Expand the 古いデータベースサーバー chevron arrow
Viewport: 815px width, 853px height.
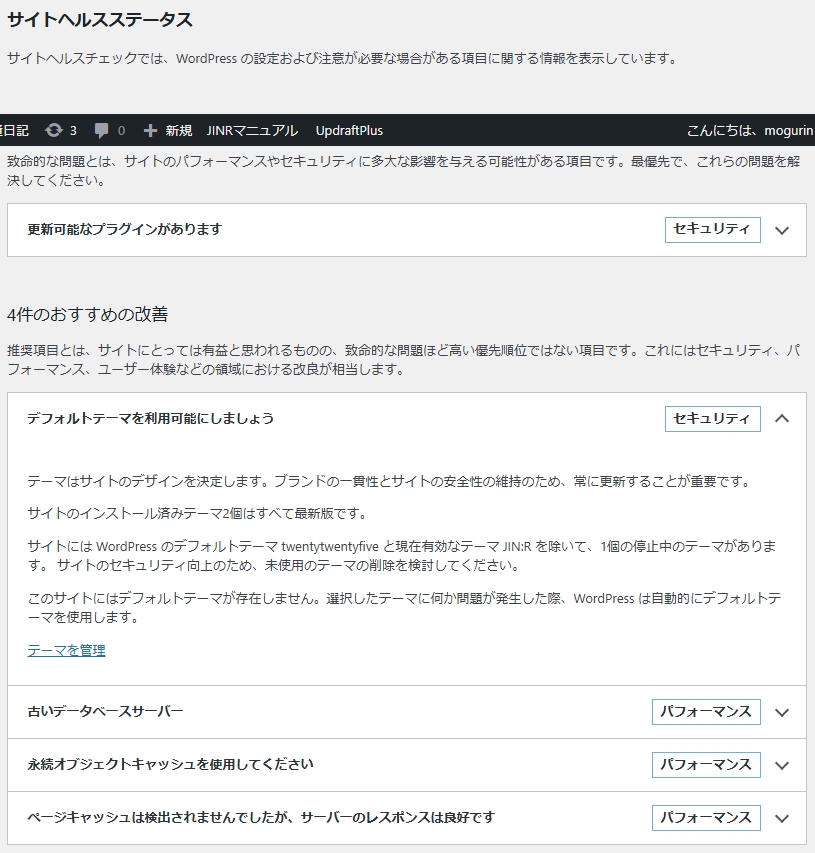pos(782,712)
